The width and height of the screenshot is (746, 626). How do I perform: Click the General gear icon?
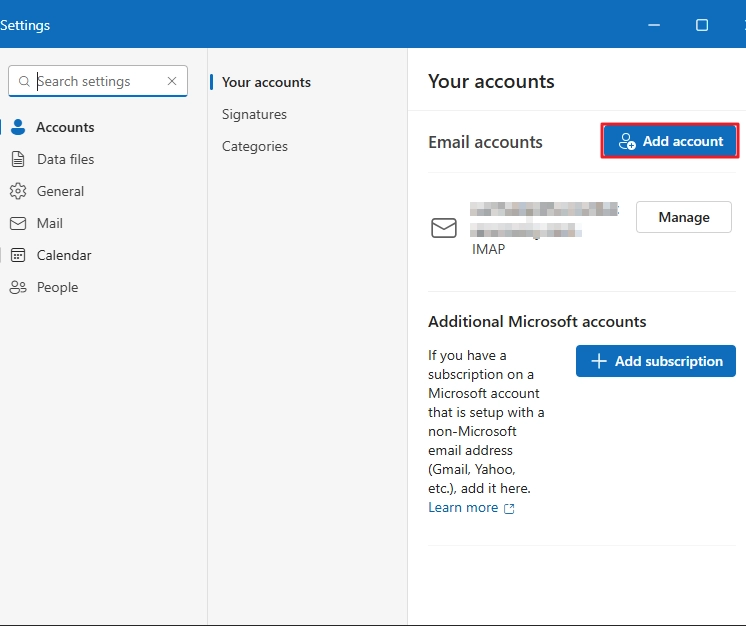[x=18, y=191]
